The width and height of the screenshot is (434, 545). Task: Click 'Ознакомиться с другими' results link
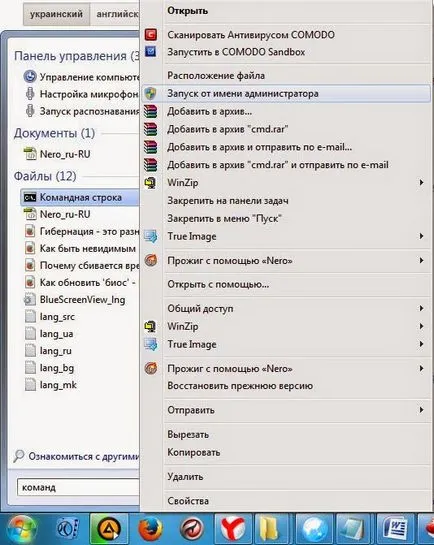point(84,456)
